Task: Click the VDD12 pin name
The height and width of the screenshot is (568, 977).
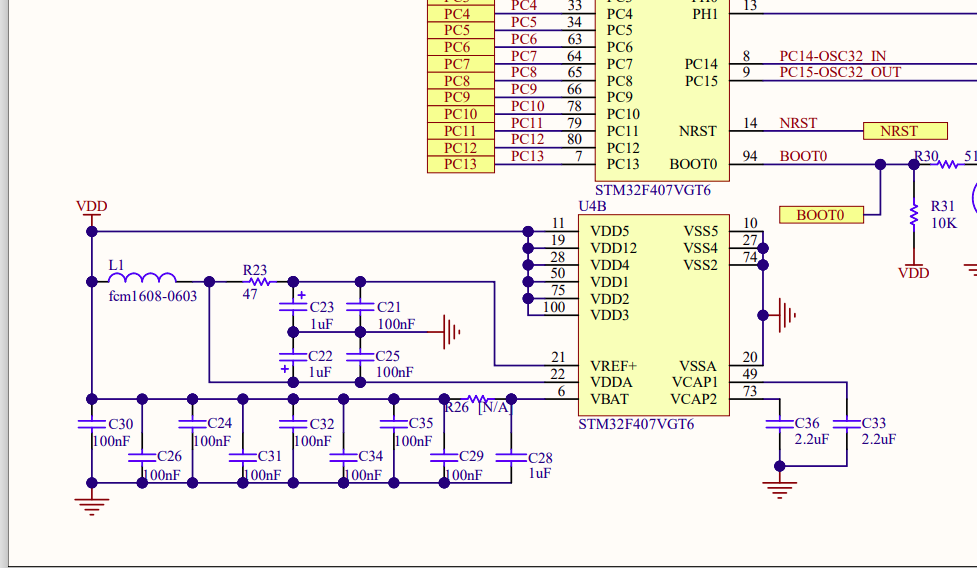Action: tap(614, 248)
